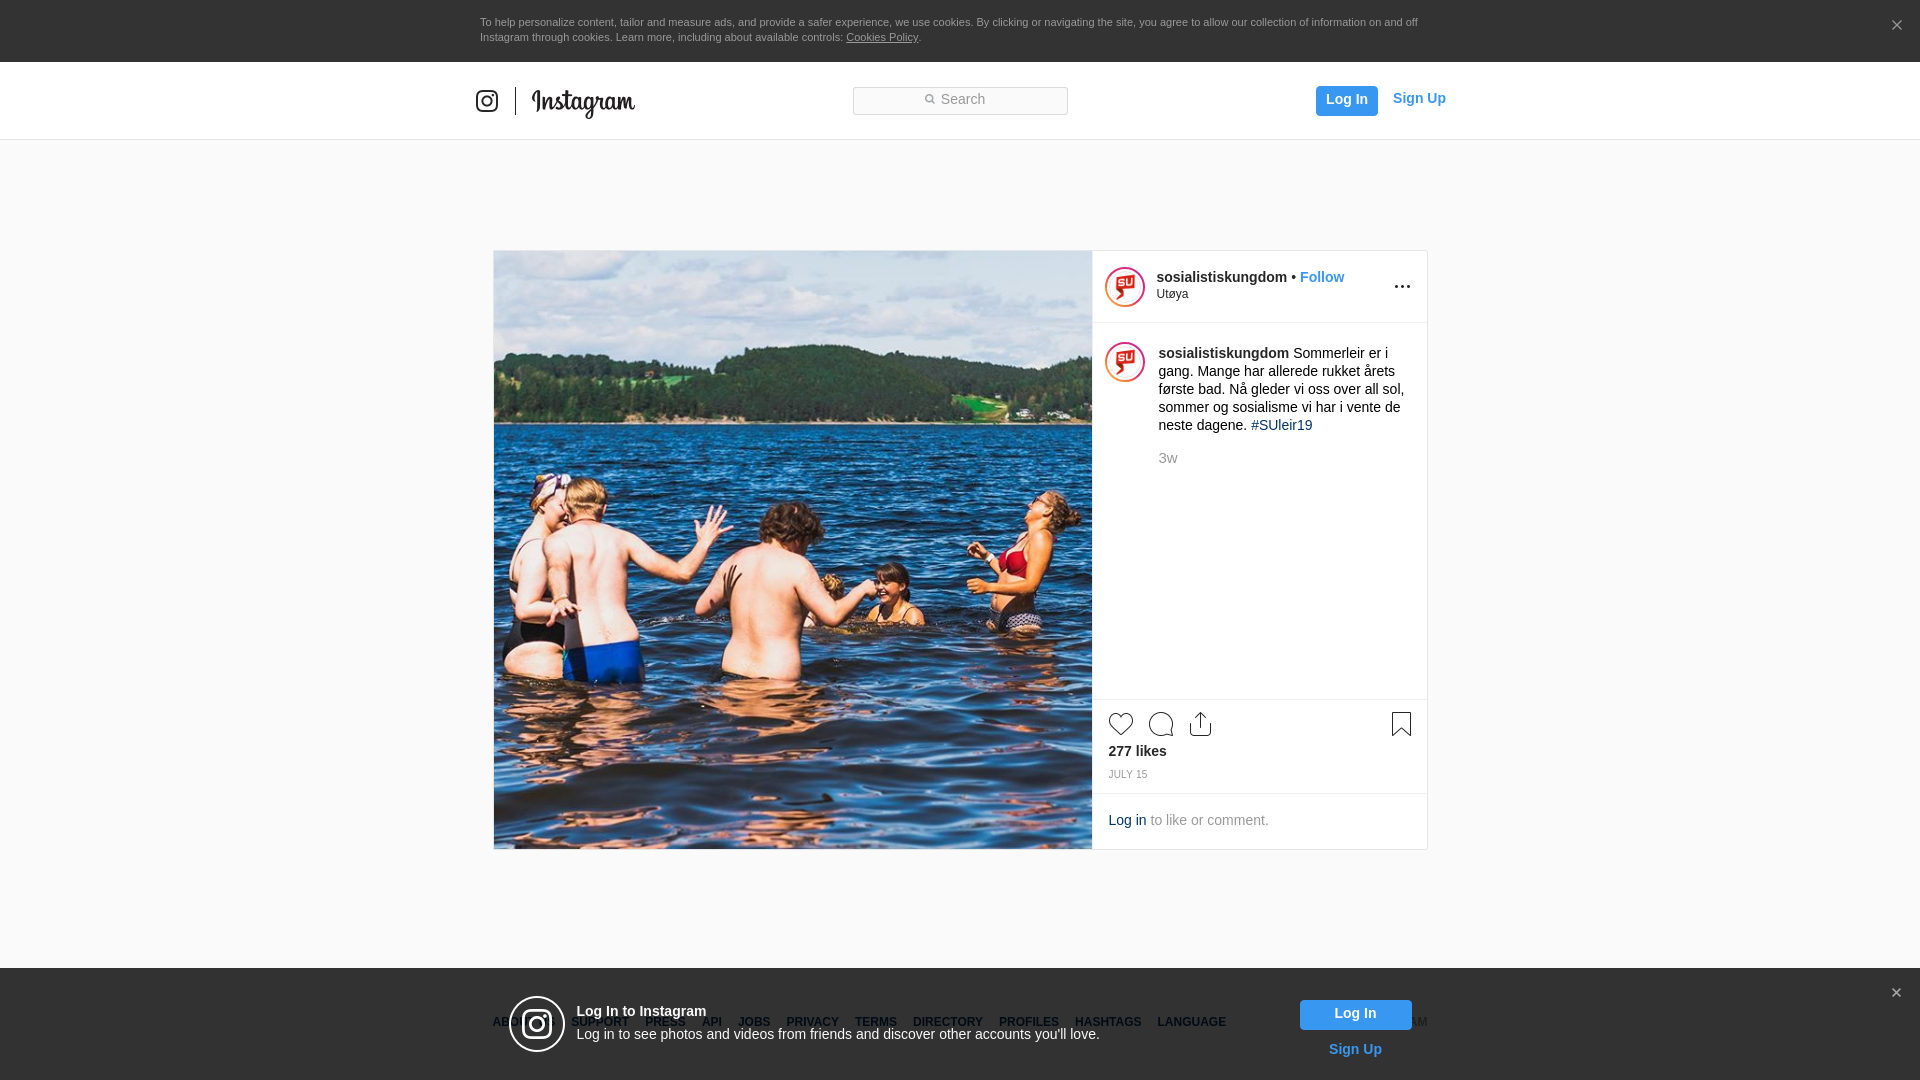Click the Instagram camera glyph logo
This screenshot has width=1920, height=1080.
pyautogui.click(x=487, y=101)
